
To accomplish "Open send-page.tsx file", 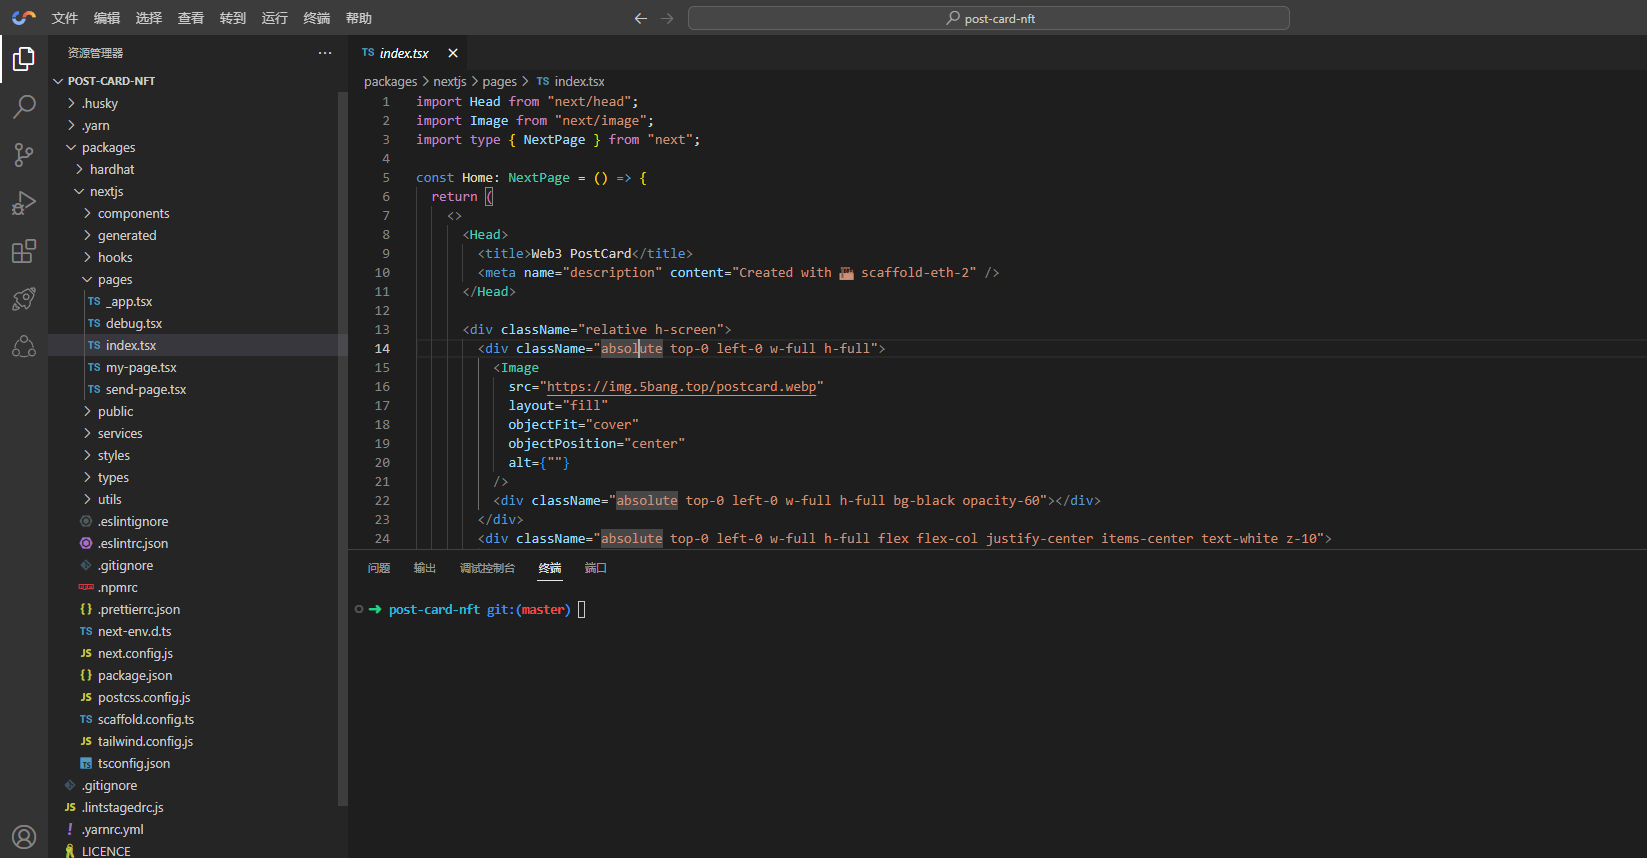I will tap(198, 389).
